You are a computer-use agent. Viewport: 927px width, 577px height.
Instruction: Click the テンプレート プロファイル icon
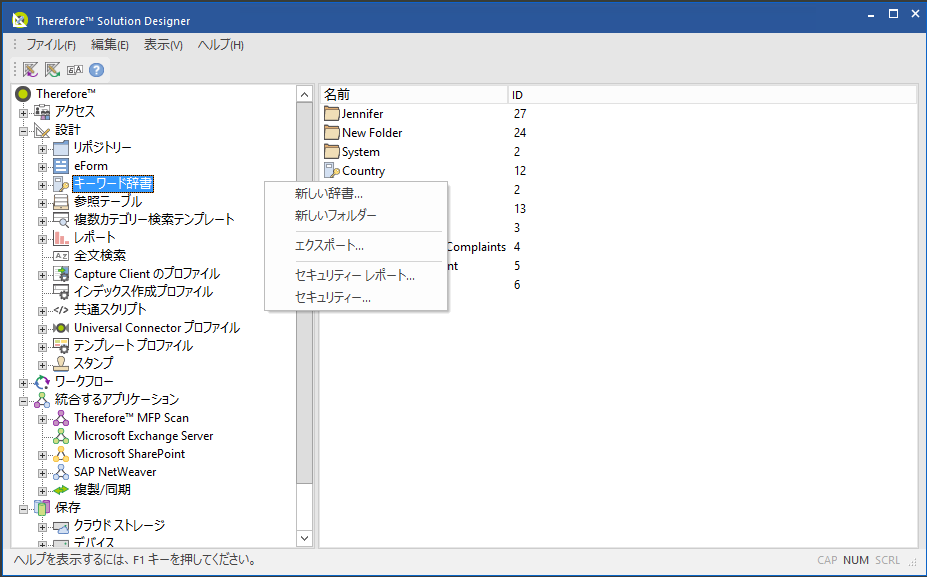pyautogui.click(x=61, y=345)
